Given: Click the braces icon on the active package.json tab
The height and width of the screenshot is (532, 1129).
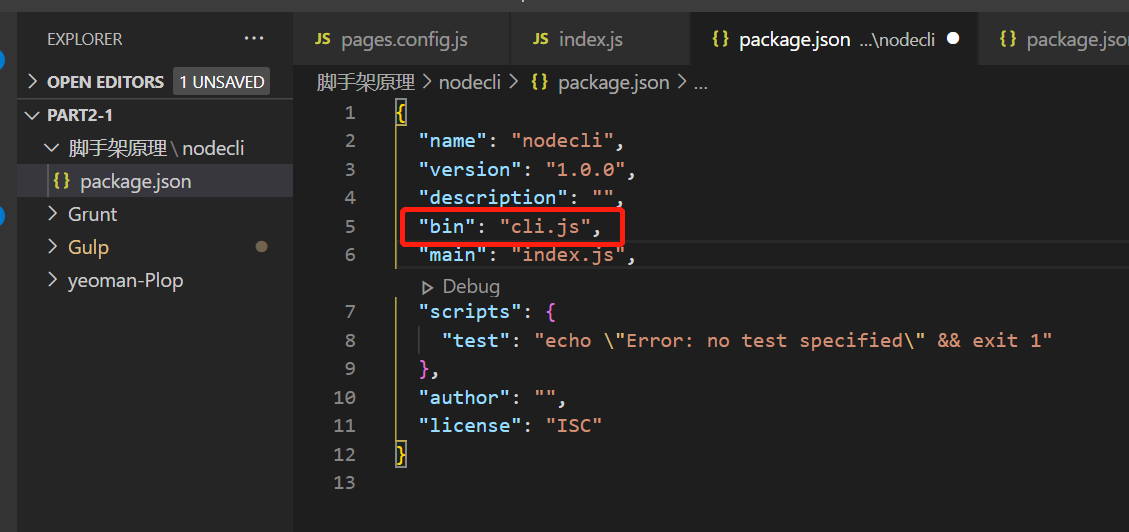Looking at the screenshot, I should click(719, 39).
